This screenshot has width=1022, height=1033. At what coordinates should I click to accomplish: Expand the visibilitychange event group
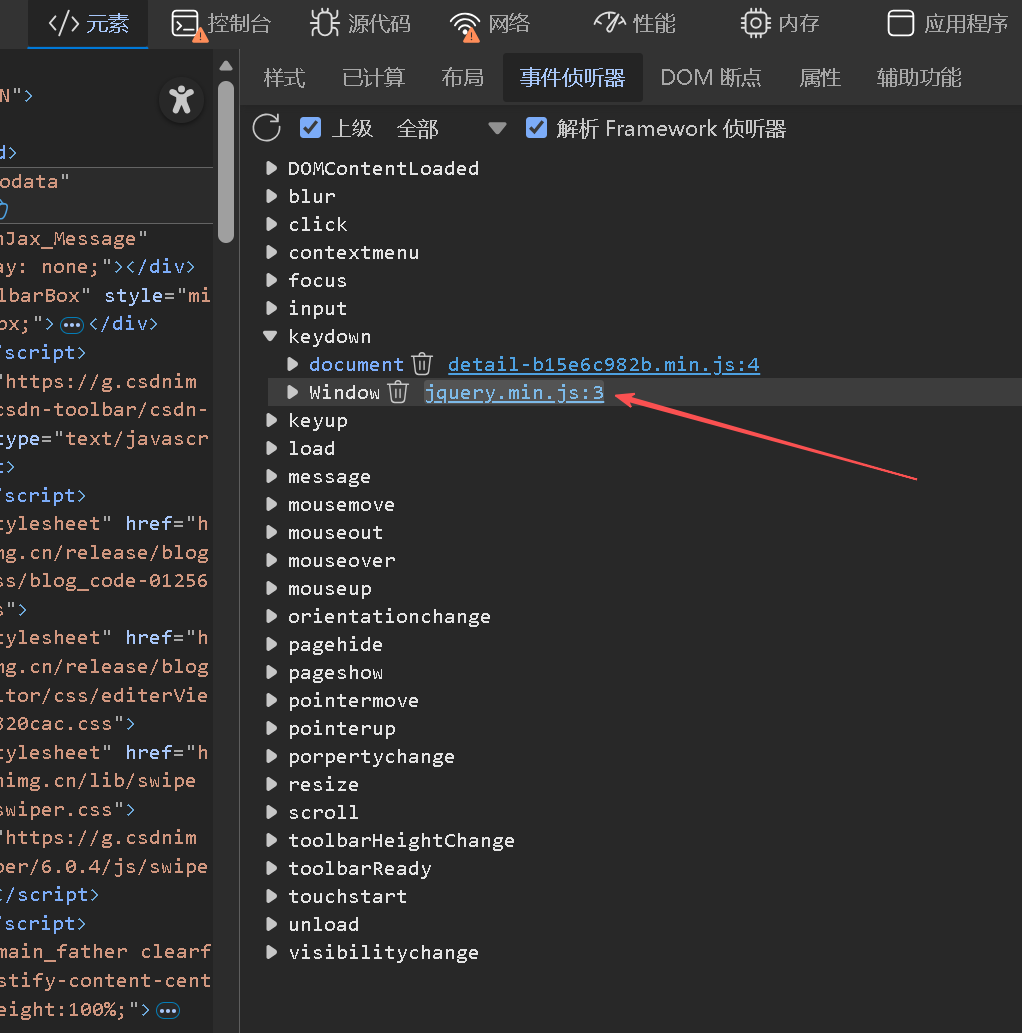(271, 952)
